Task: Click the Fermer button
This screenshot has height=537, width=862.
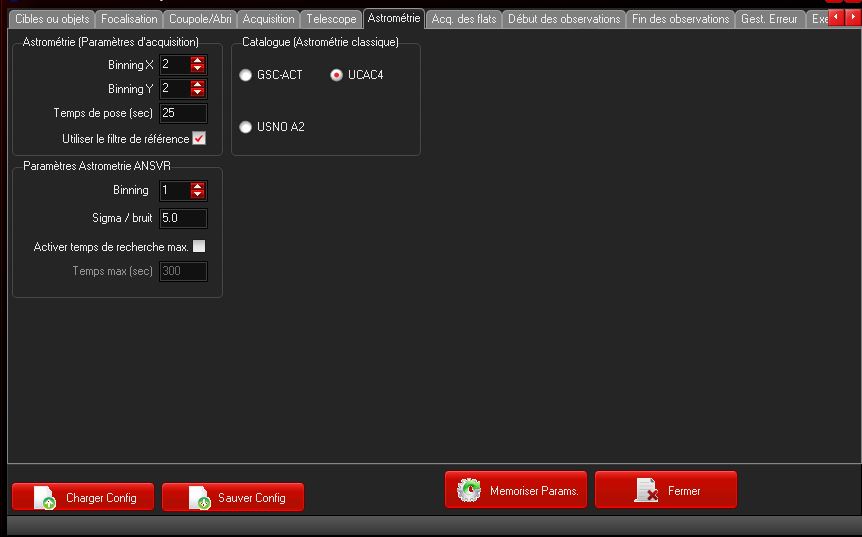Action: point(666,491)
